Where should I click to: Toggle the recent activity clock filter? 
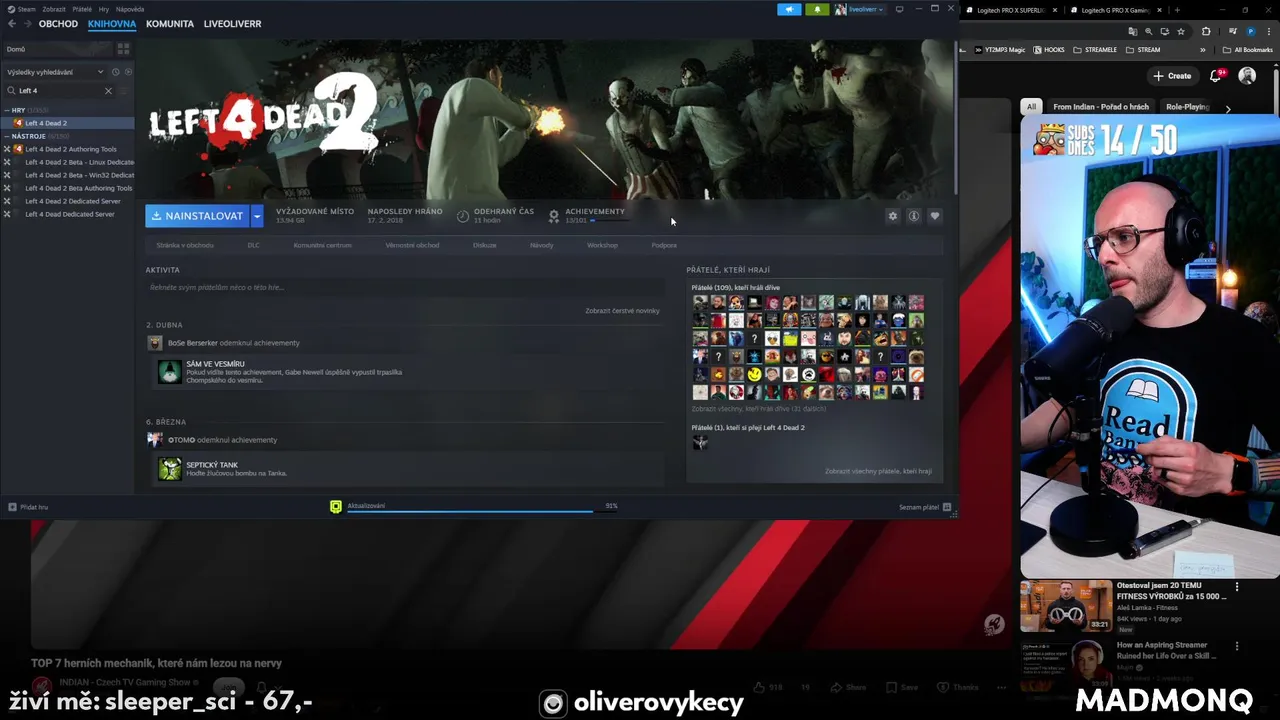[116, 72]
